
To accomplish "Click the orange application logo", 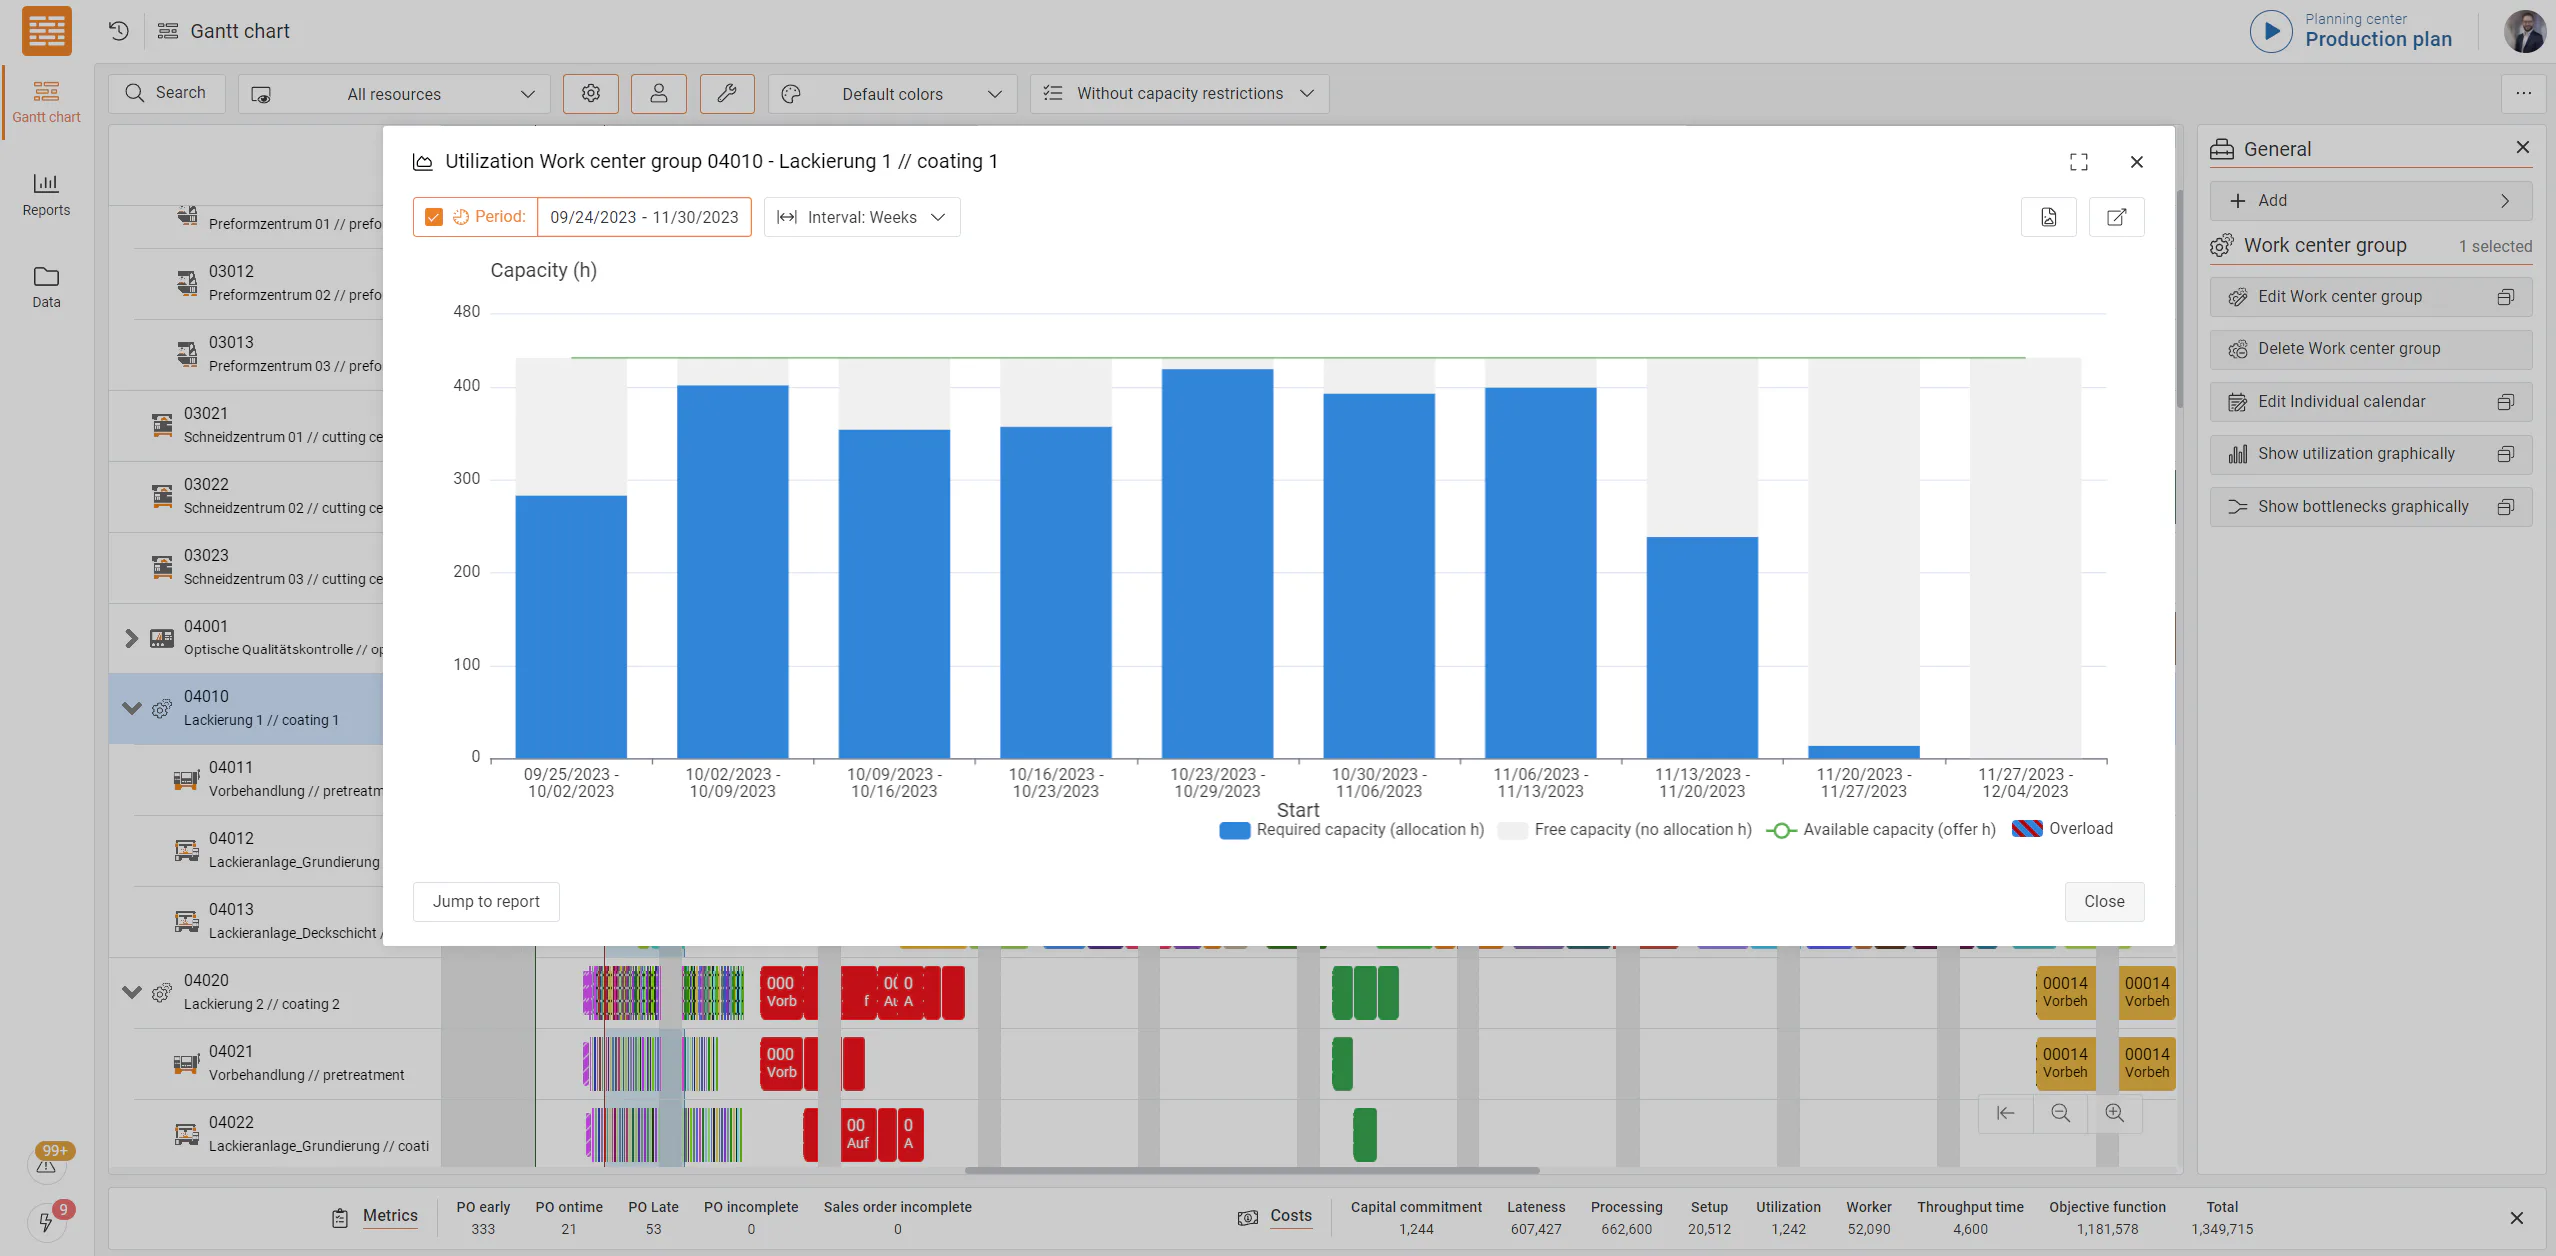I will pos(47,31).
